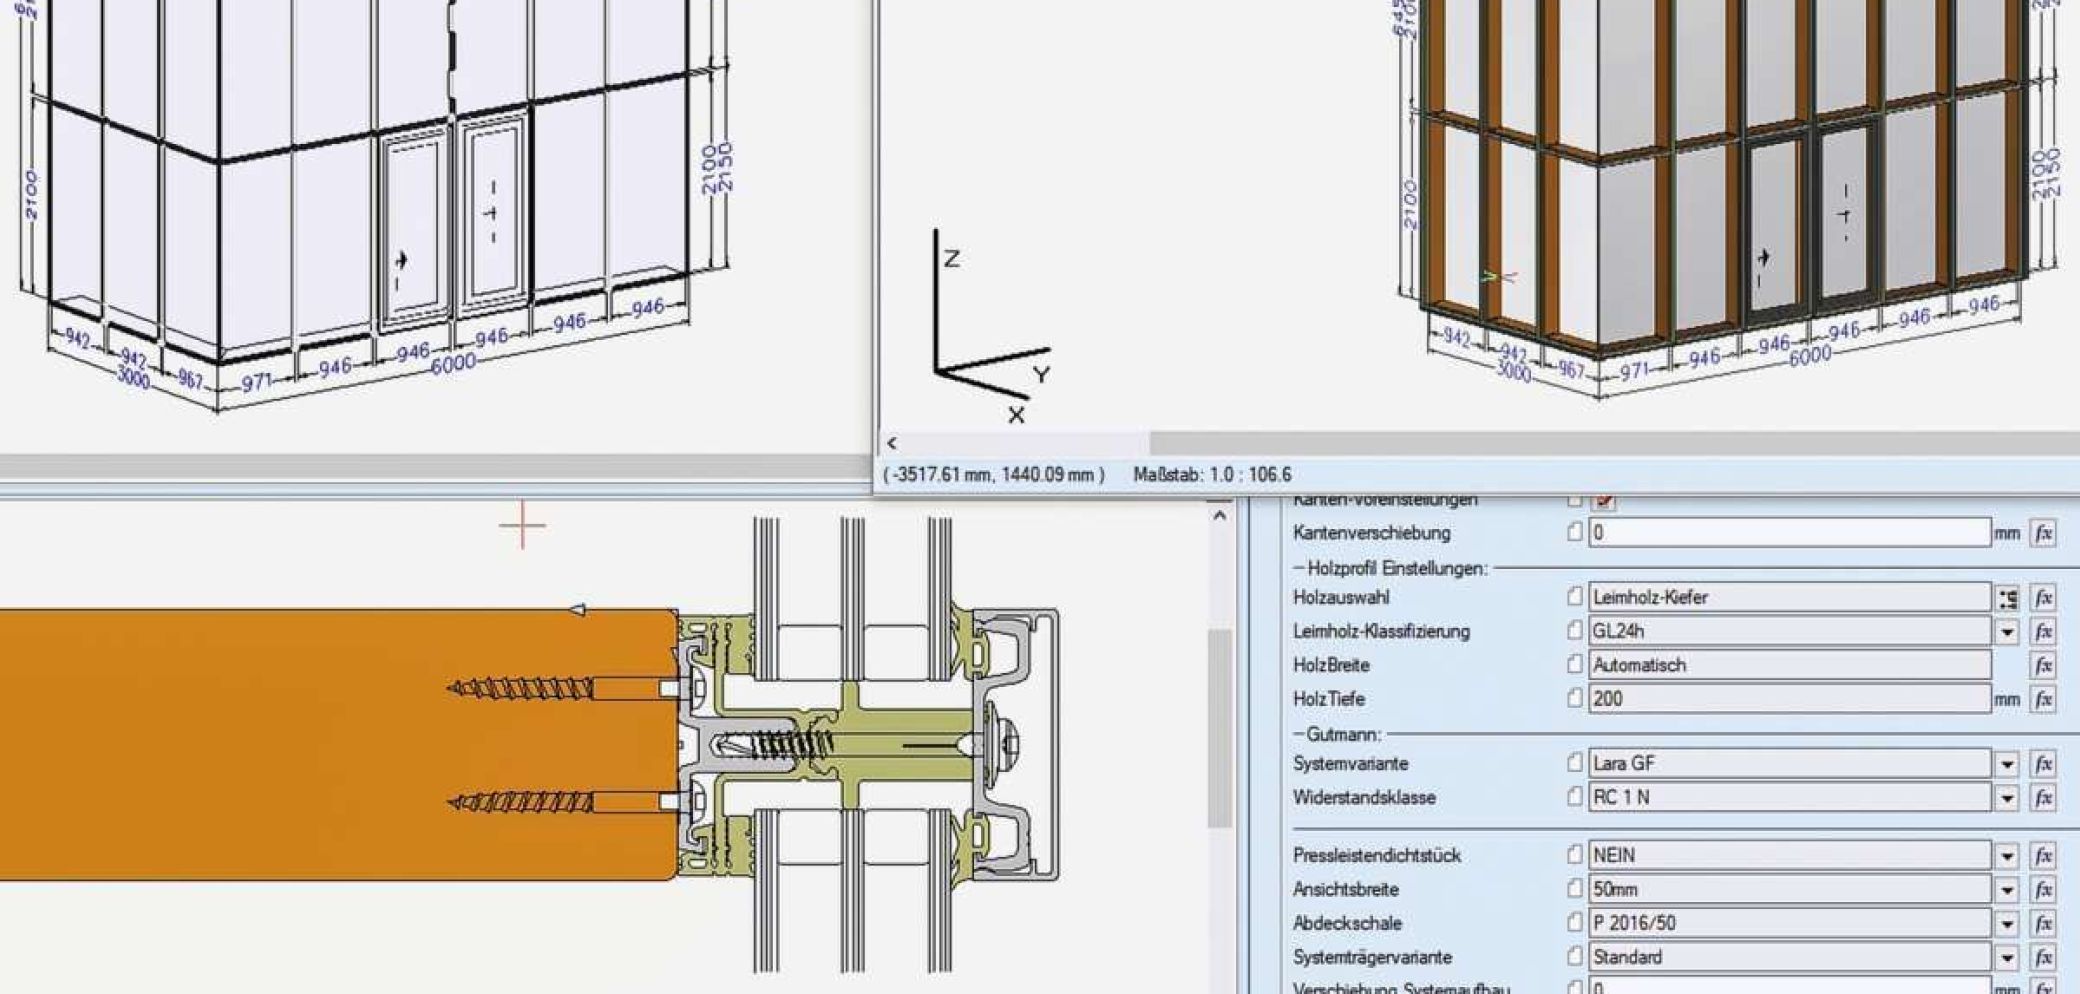Image resolution: width=2080 pixels, height=994 pixels.
Task: Click the HolzTiefe value field
Action: 1788,699
